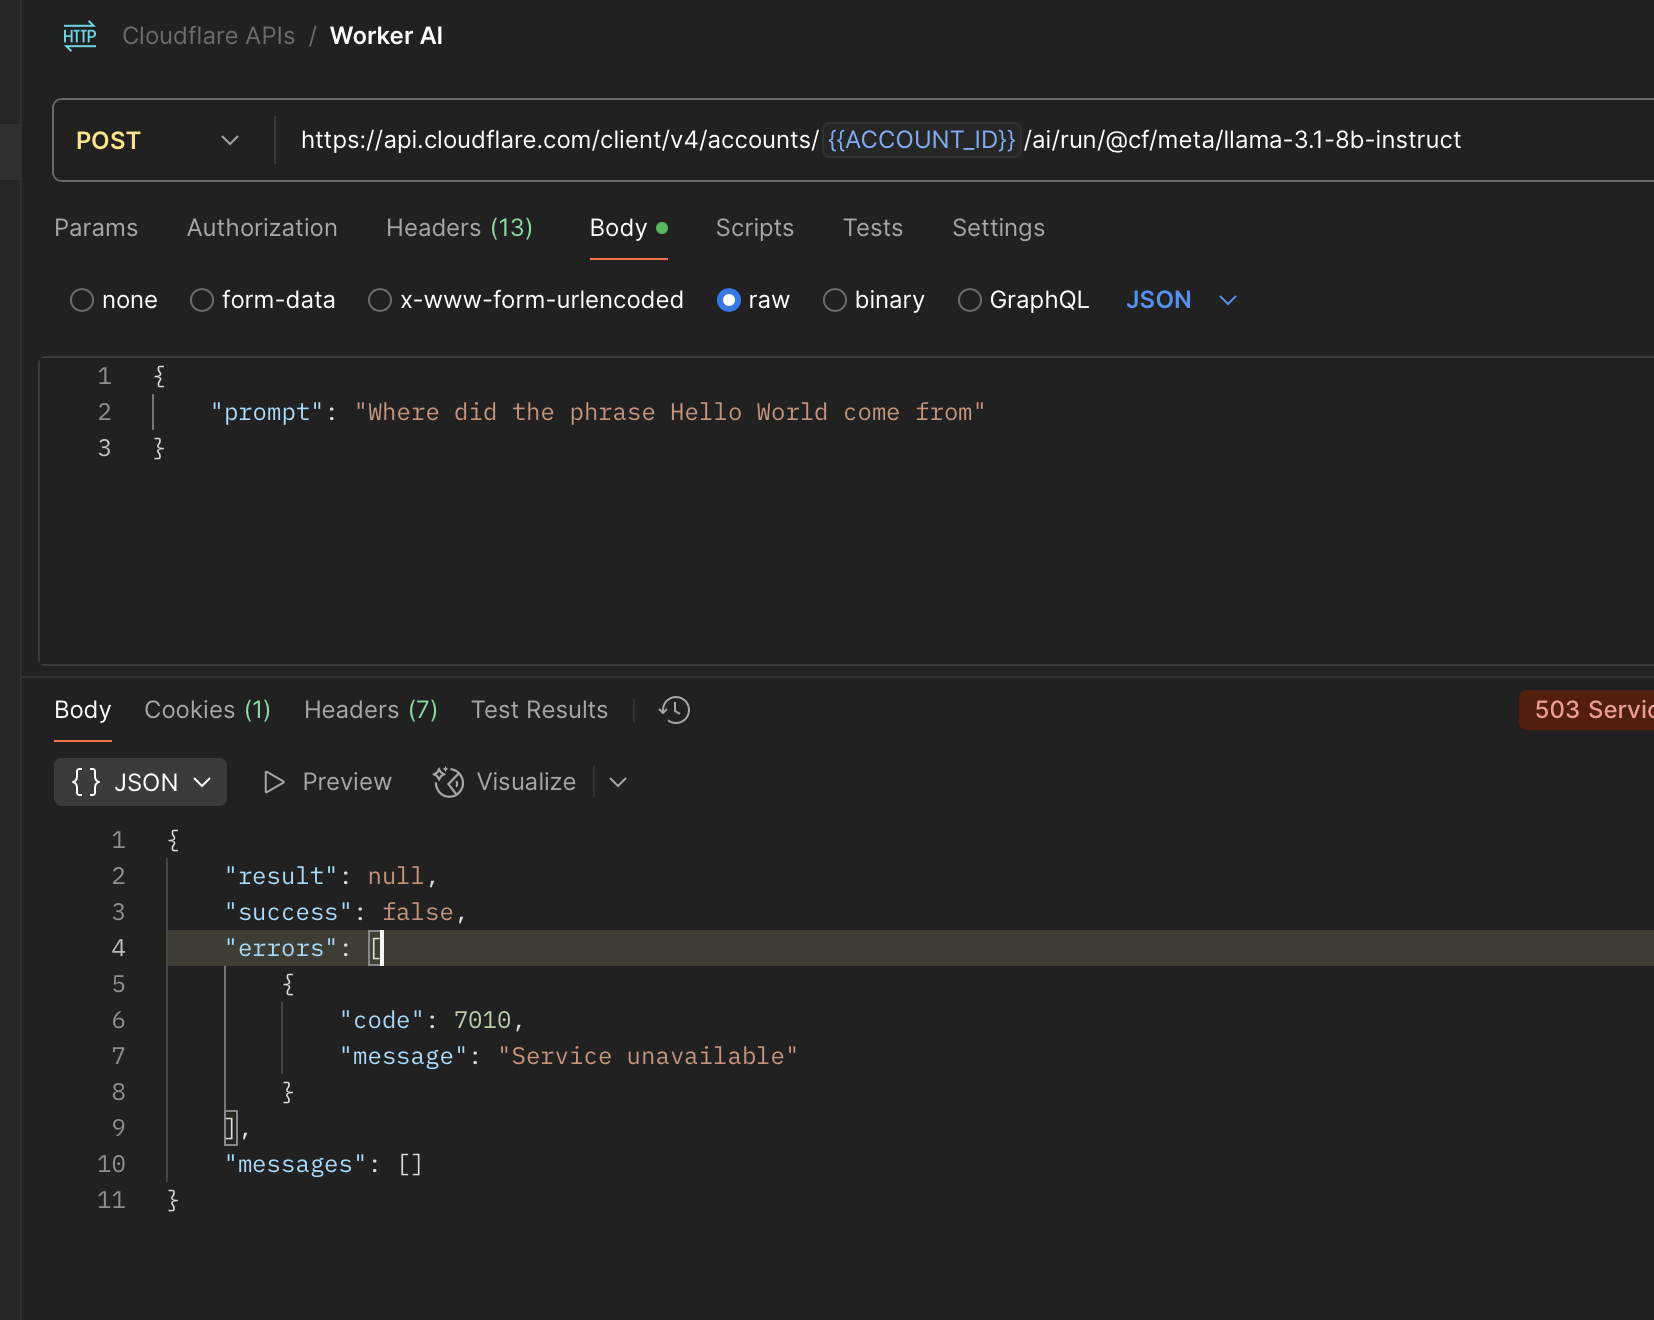The image size is (1654, 1320).
Task: Select the form-data radio option
Action: (x=202, y=300)
